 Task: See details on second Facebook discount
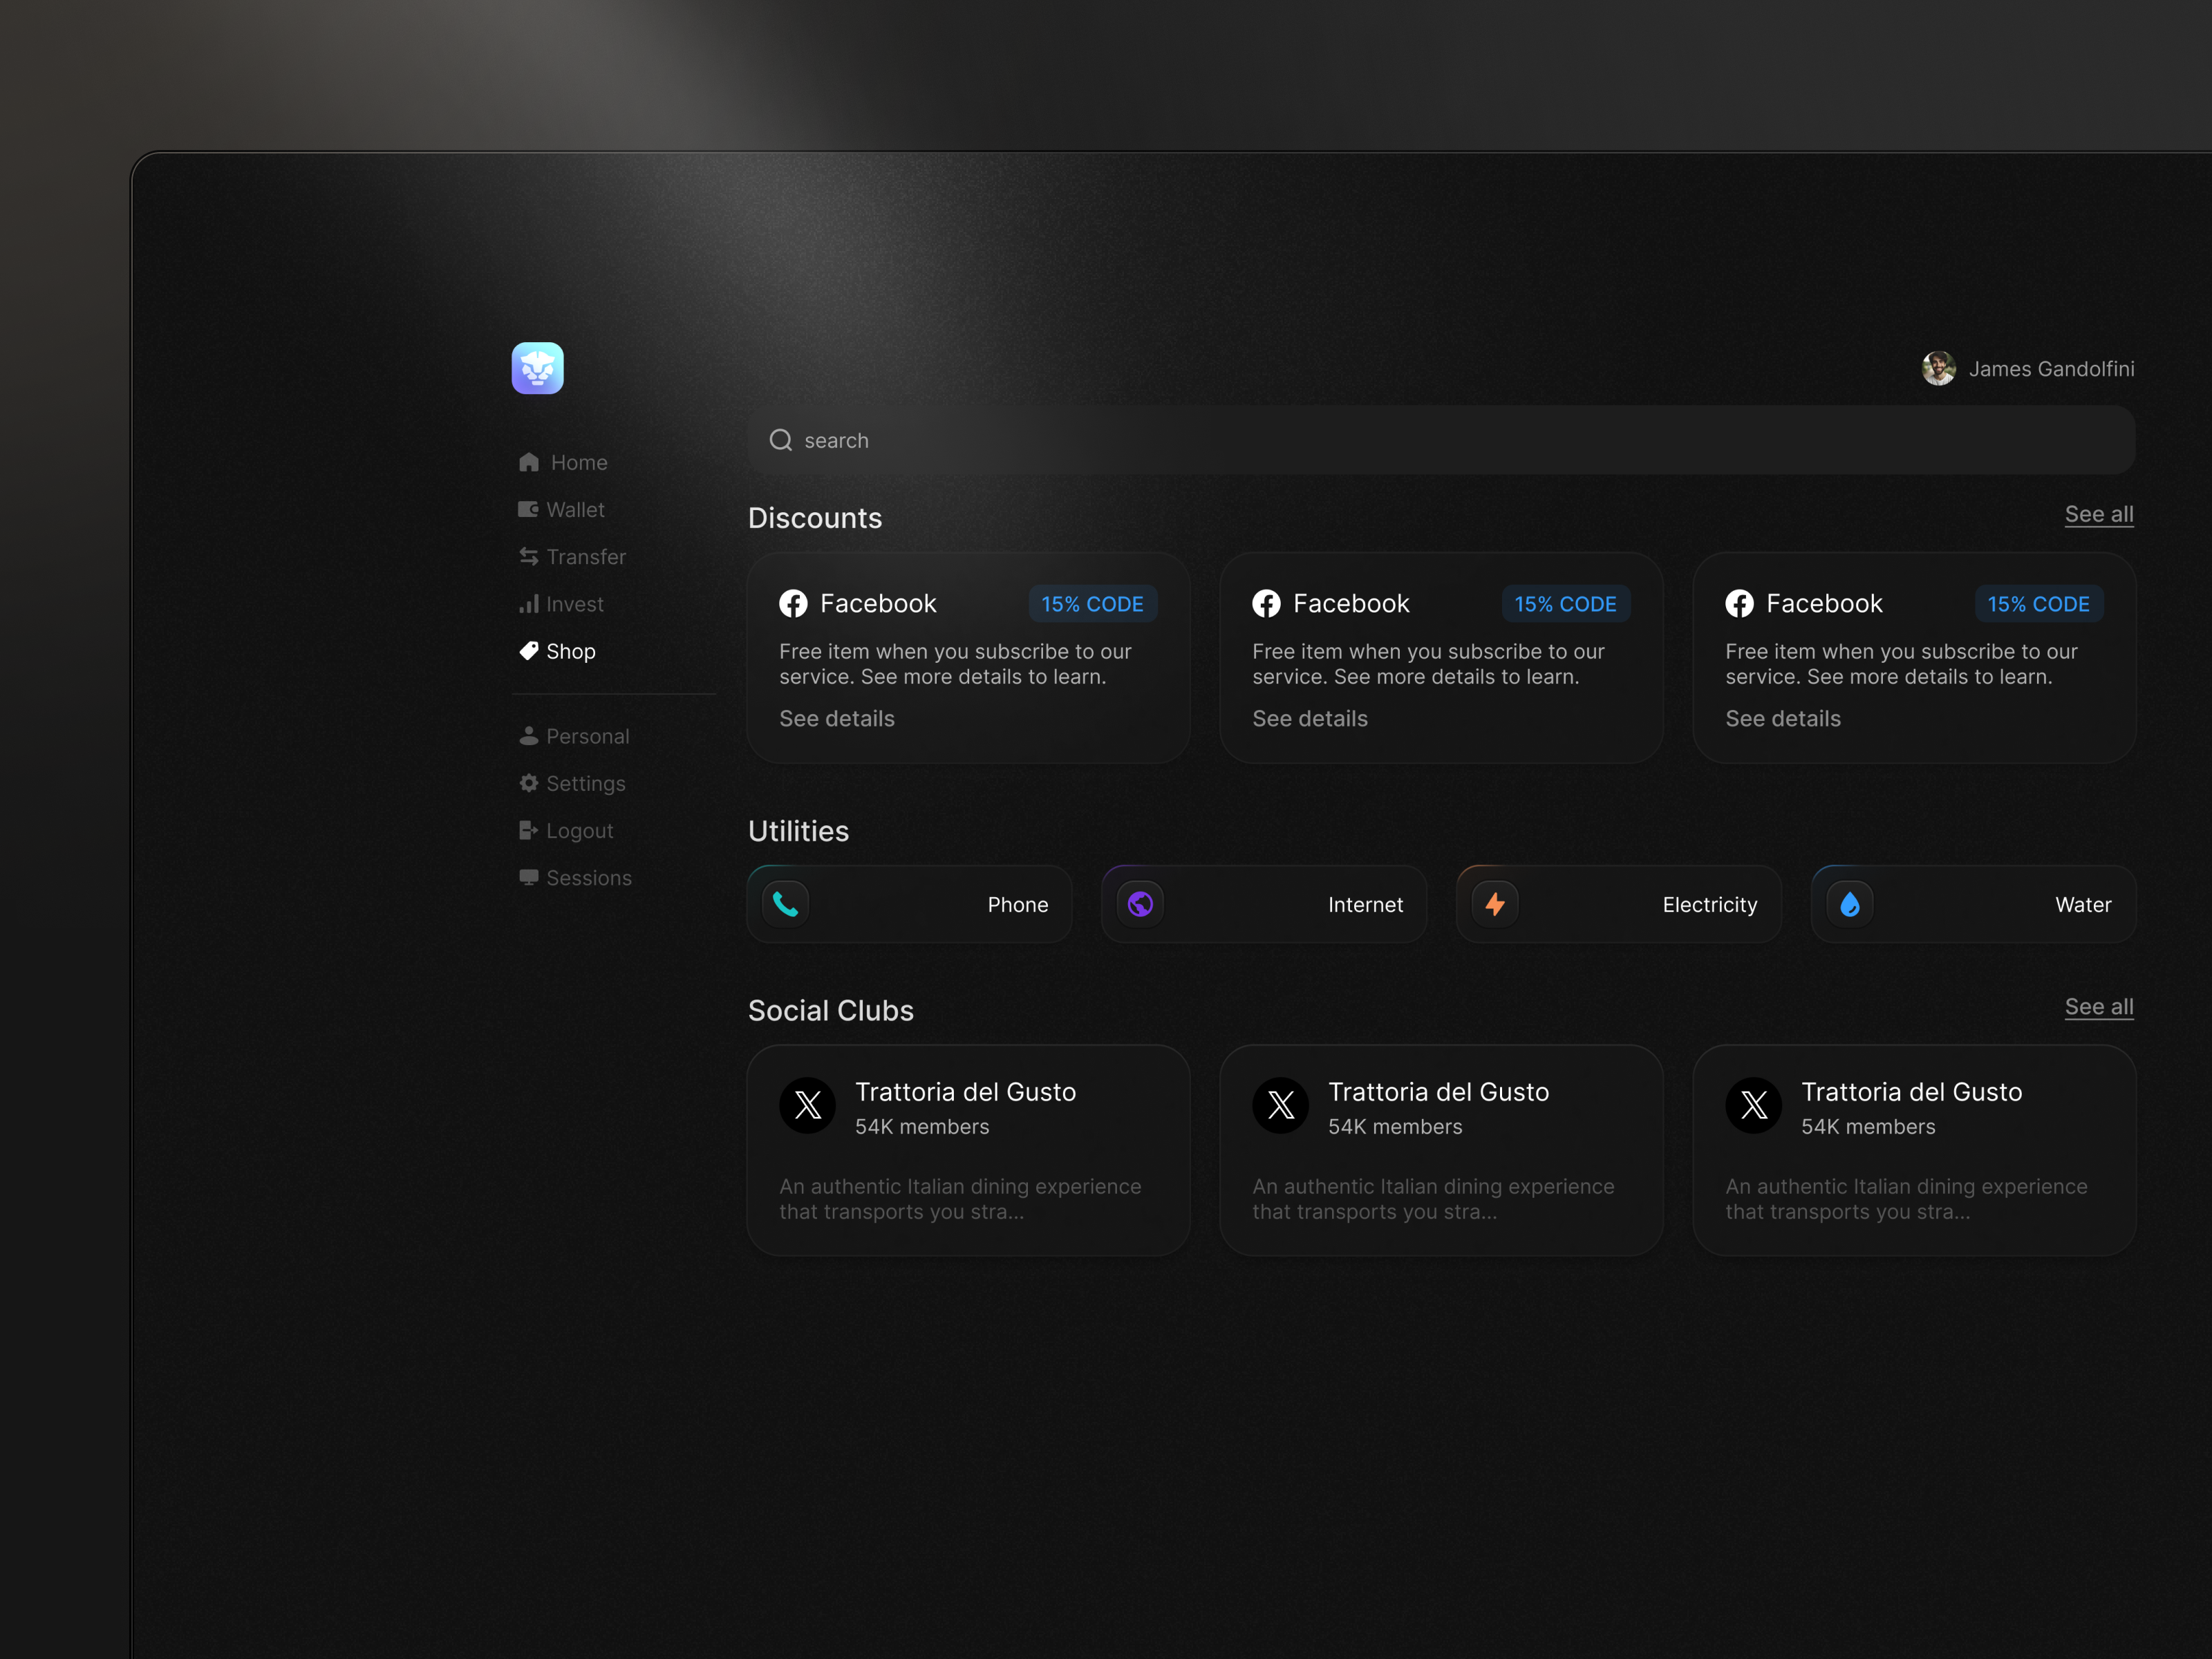(1310, 718)
